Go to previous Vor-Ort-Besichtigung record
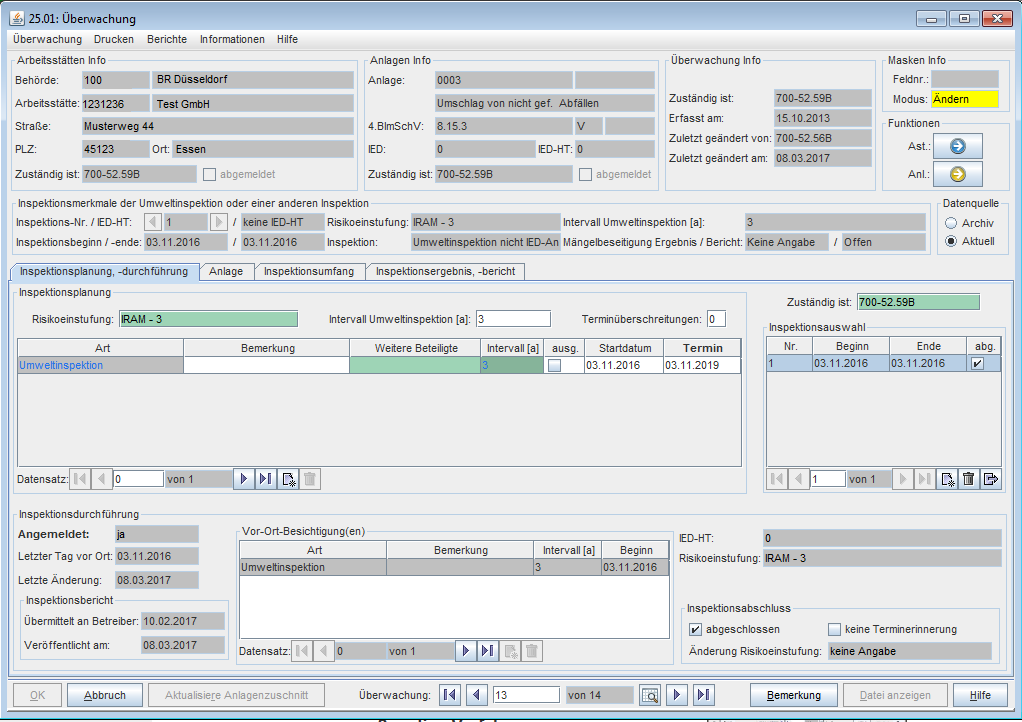The height and width of the screenshot is (722, 1022). click(x=323, y=651)
